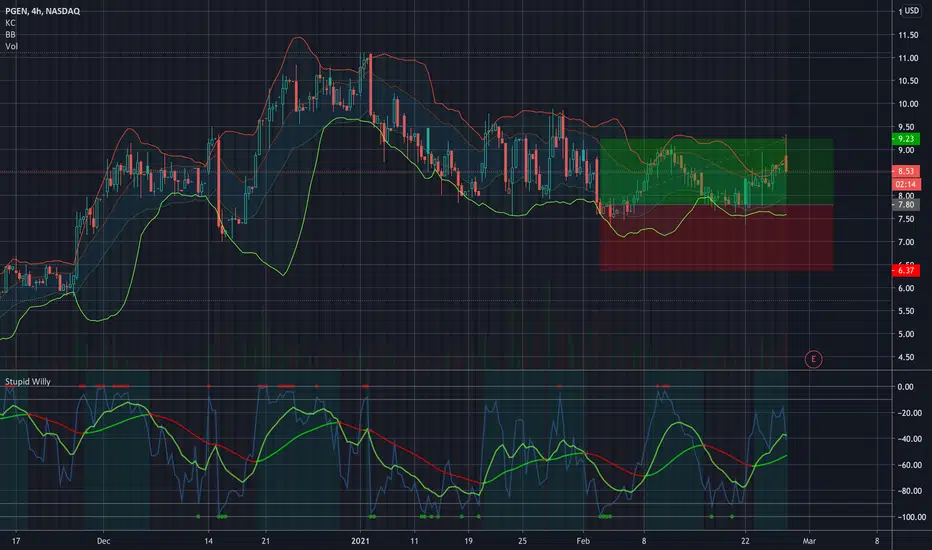Viewport: 932px width, 550px height.
Task: Open the USD currency selector
Action: [911, 11]
